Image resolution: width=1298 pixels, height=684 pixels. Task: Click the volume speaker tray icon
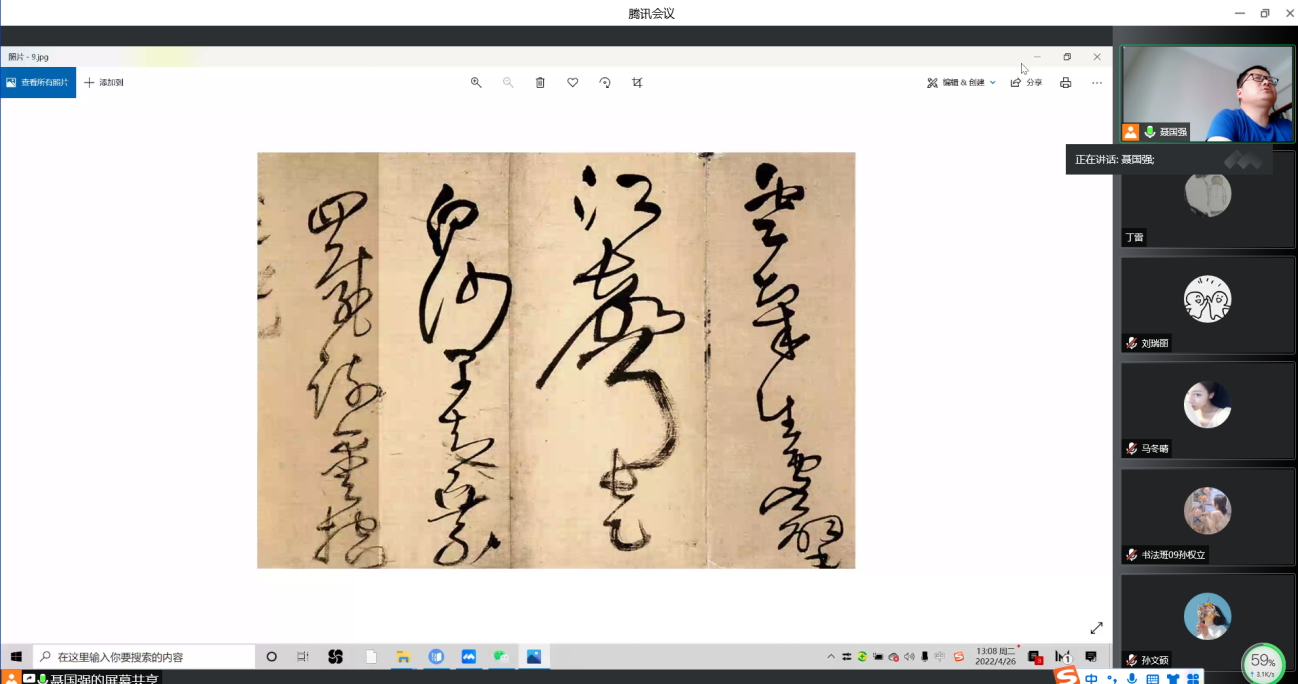pyautogui.click(x=909, y=657)
